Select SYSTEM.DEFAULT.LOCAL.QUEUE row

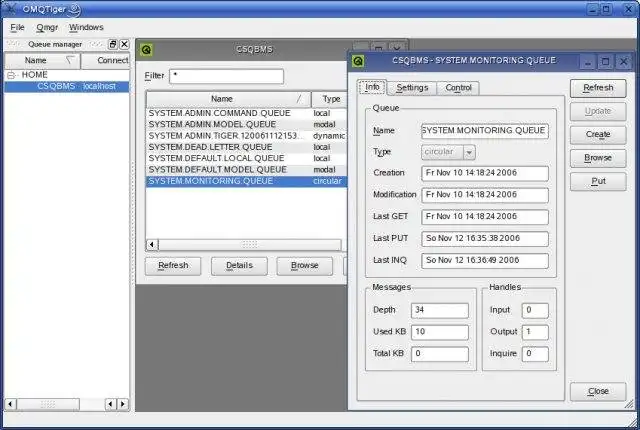tap(246, 159)
